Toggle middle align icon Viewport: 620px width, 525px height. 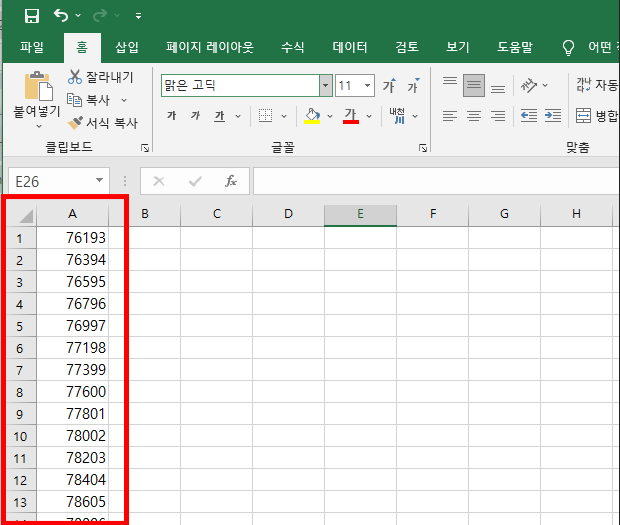474,85
